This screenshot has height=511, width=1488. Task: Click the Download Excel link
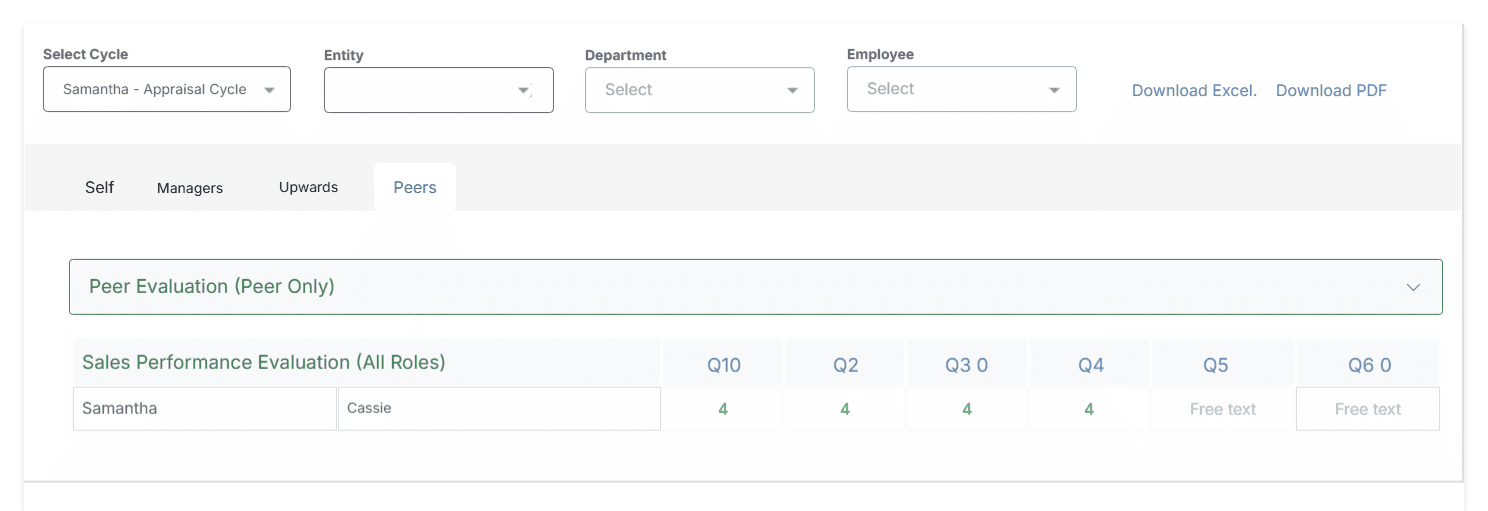[x=1194, y=90]
